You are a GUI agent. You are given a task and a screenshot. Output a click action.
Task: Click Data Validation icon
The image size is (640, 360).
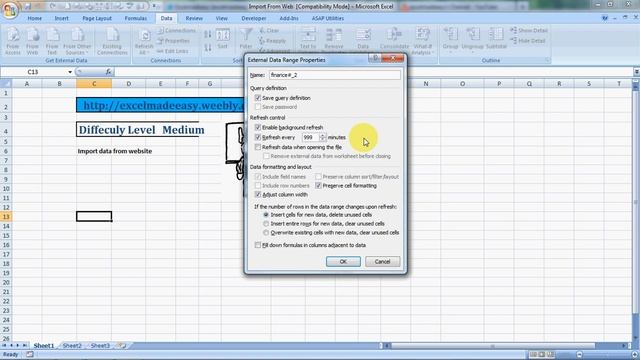point(363,40)
